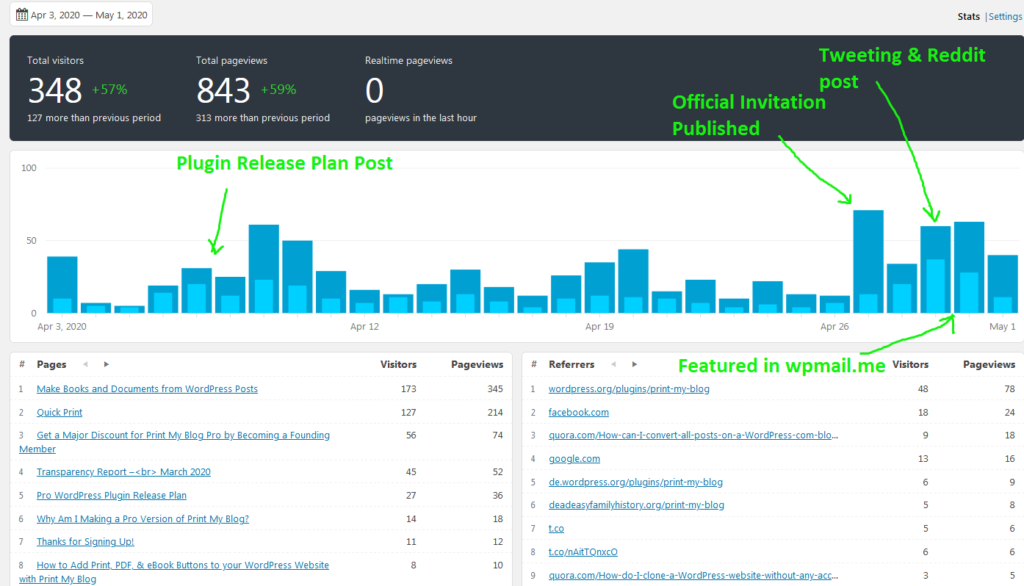The width and height of the screenshot is (1024, 586).
Task: Click the 100 label on the chart y-axis
Action: (x=29, y=168)
